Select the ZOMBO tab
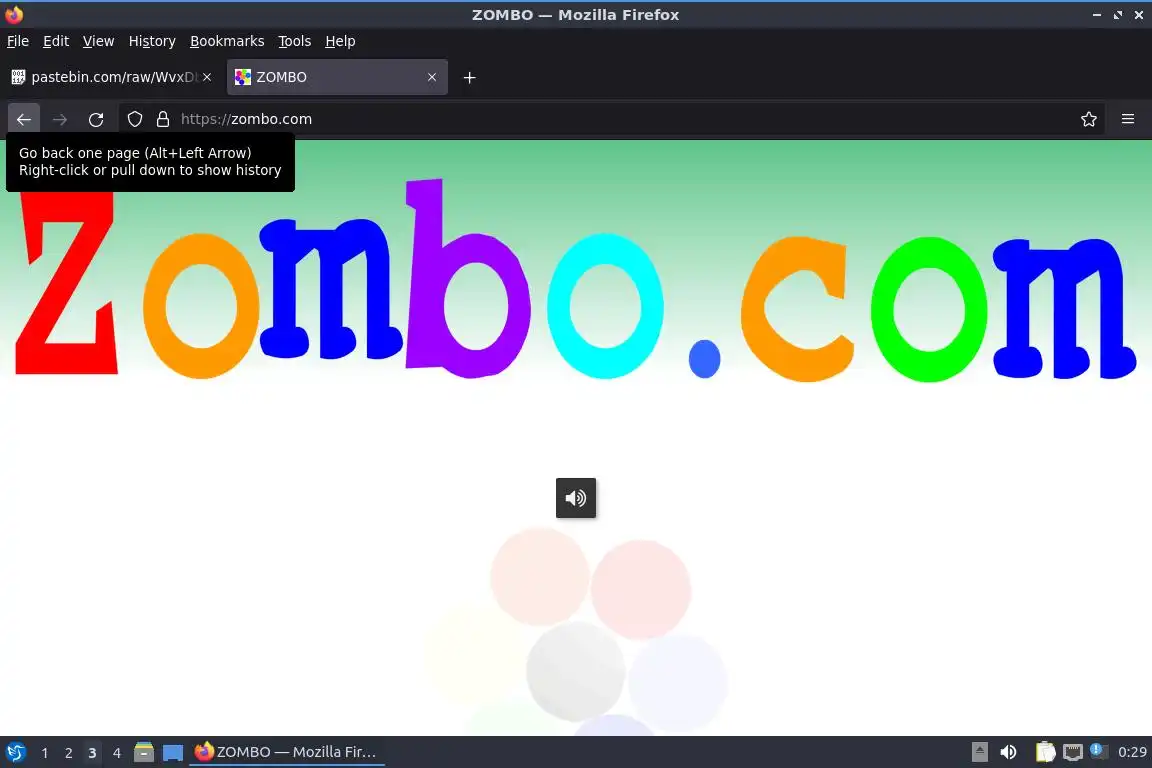The image size is (1152, 768). click(x=337, y=77)
